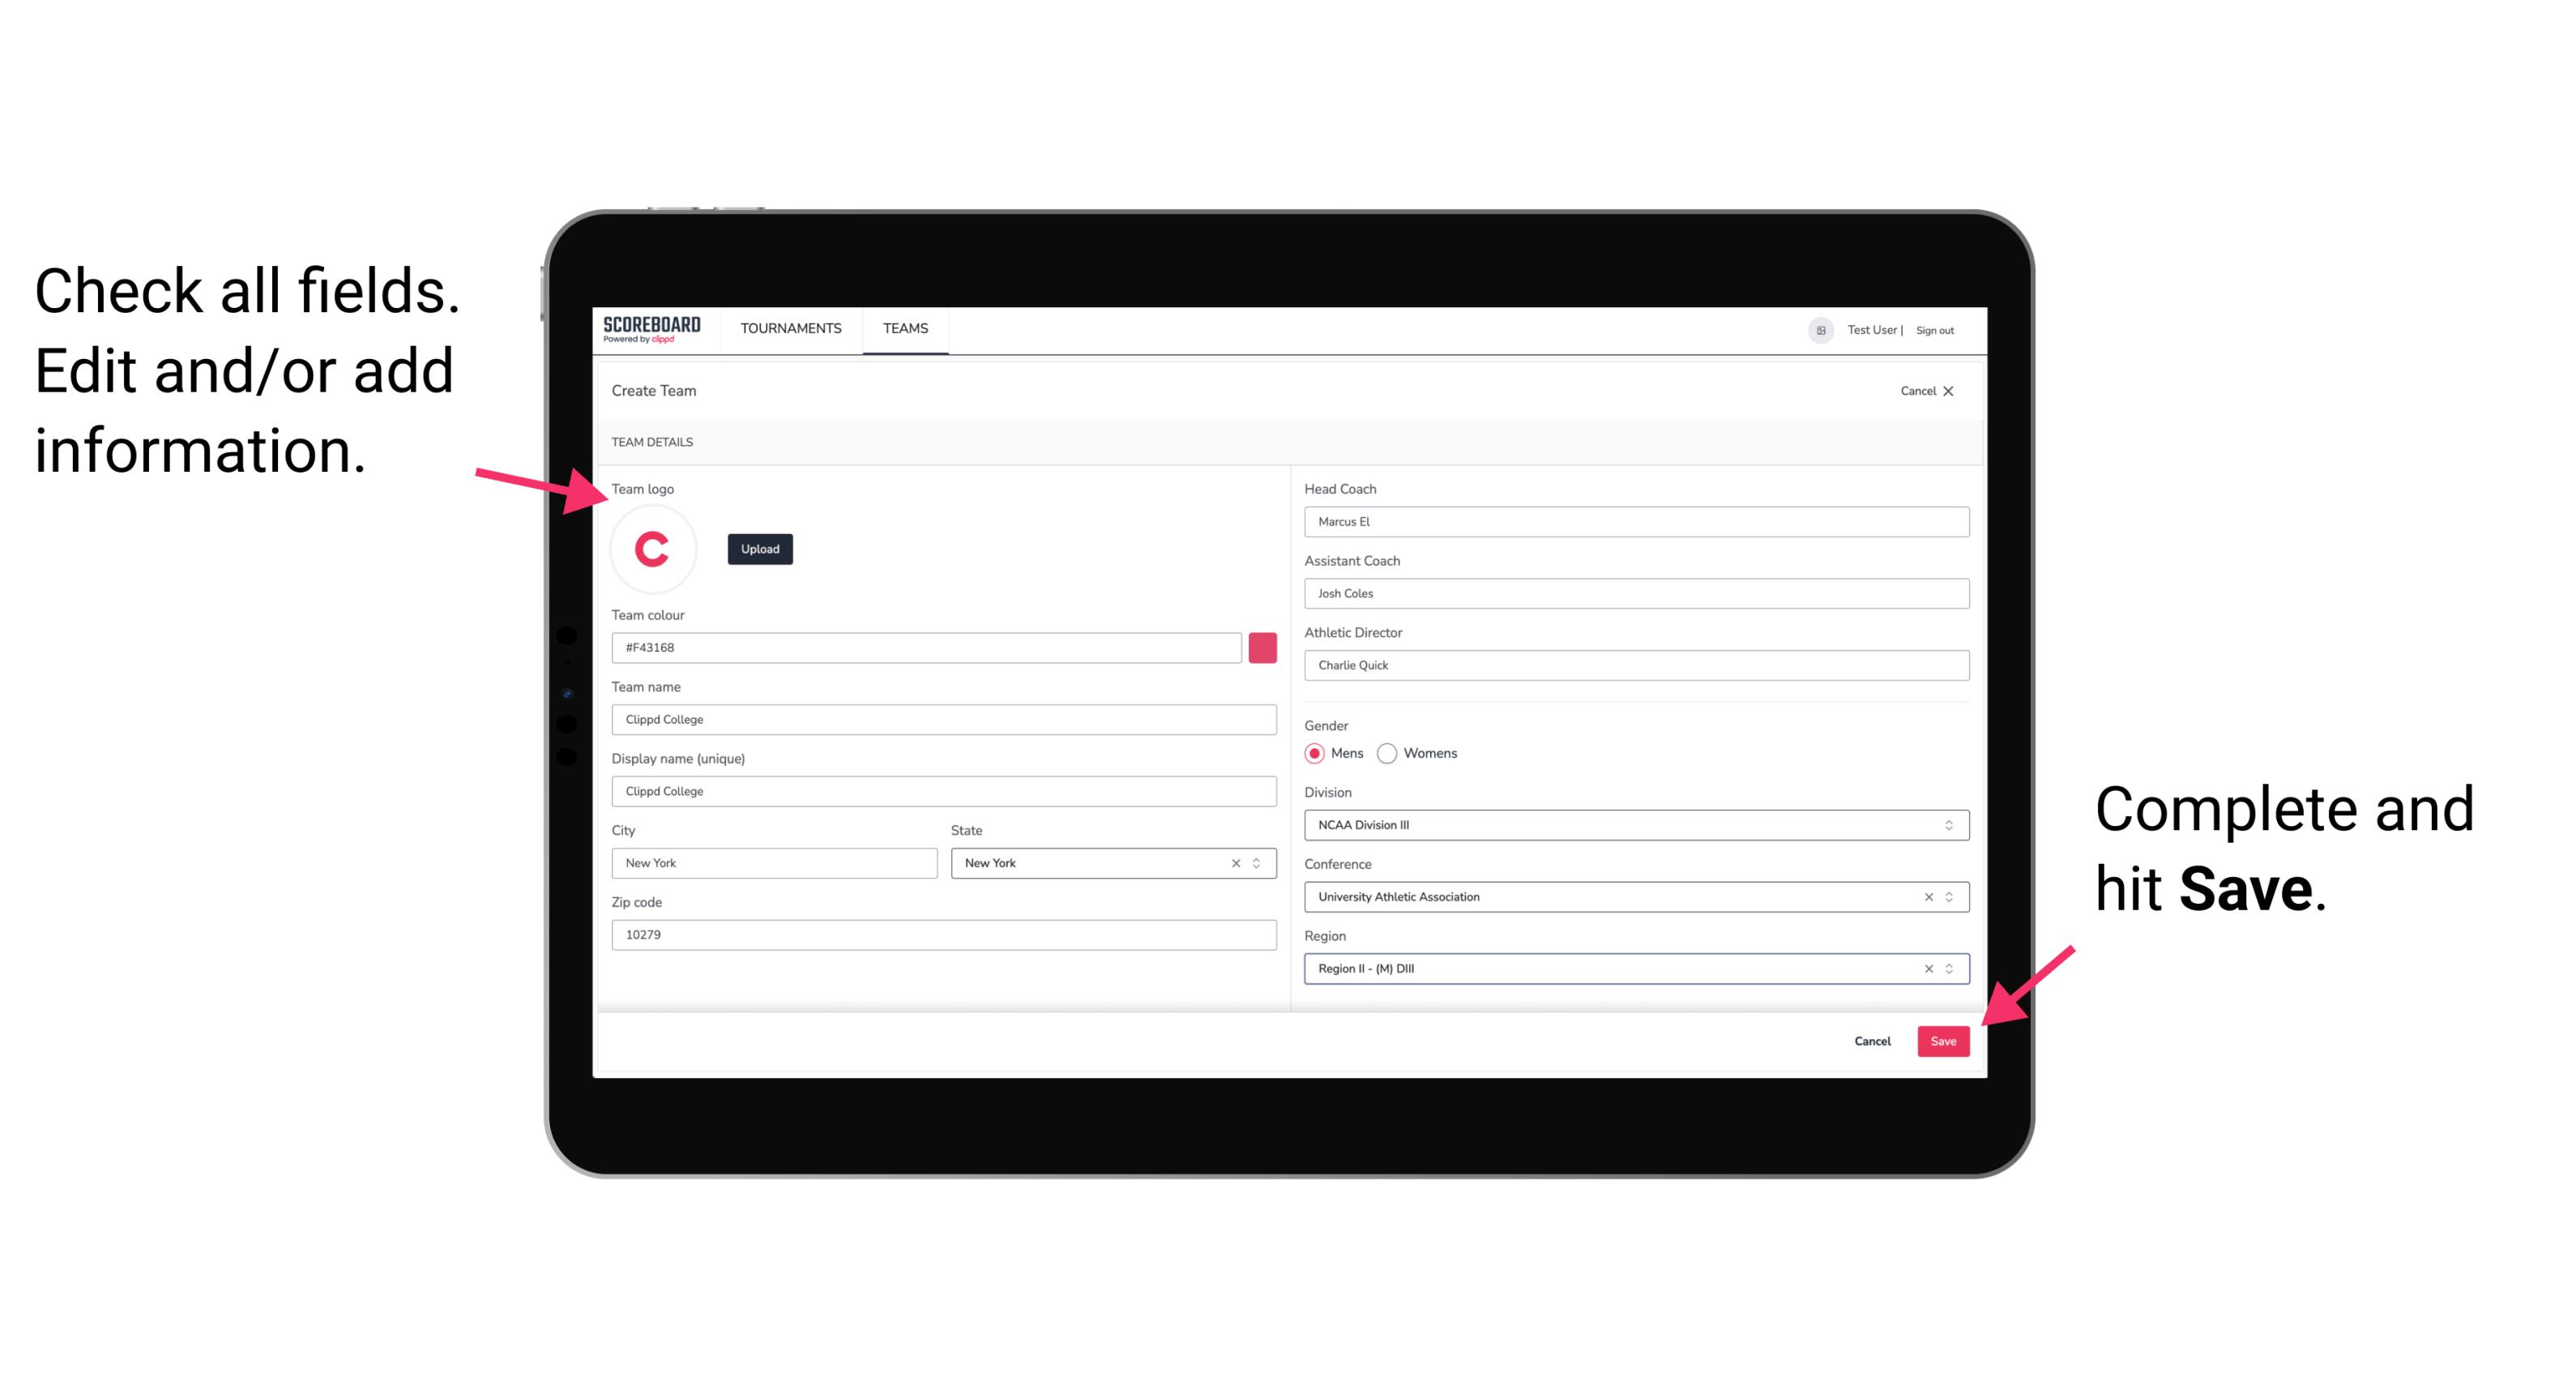Click the Cancel button to discard changes

[1872, 1037]
